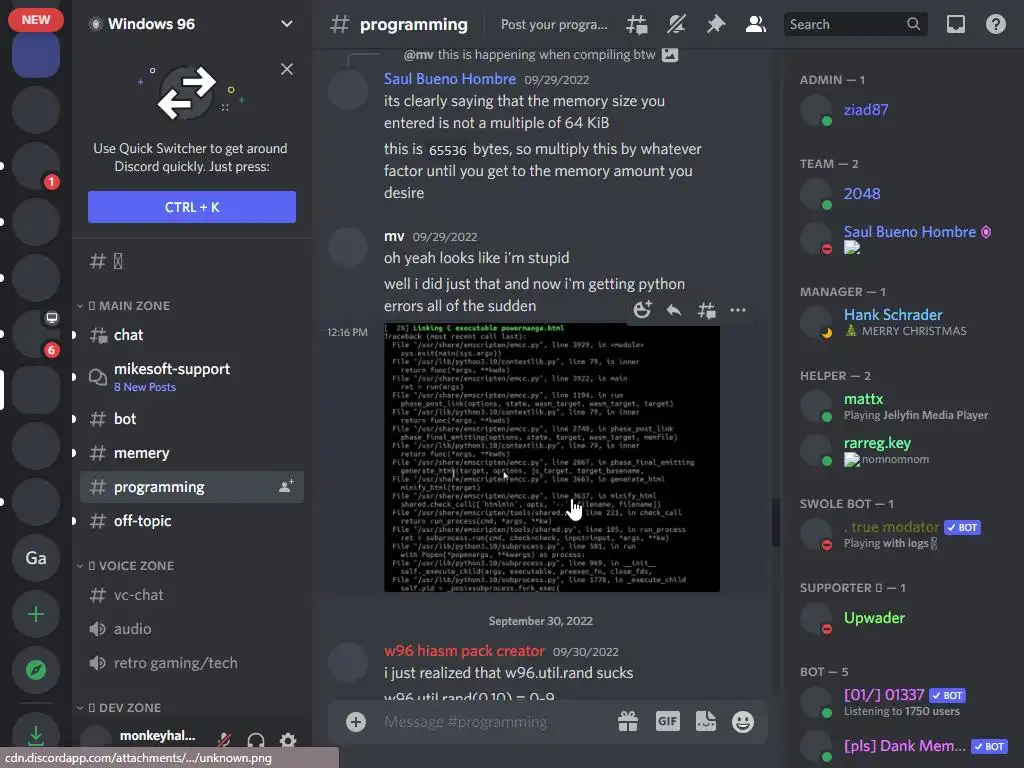Open the traceback screenshot attachment
1024x768 pixels.
pyautogui.click(x=552, y=457)
